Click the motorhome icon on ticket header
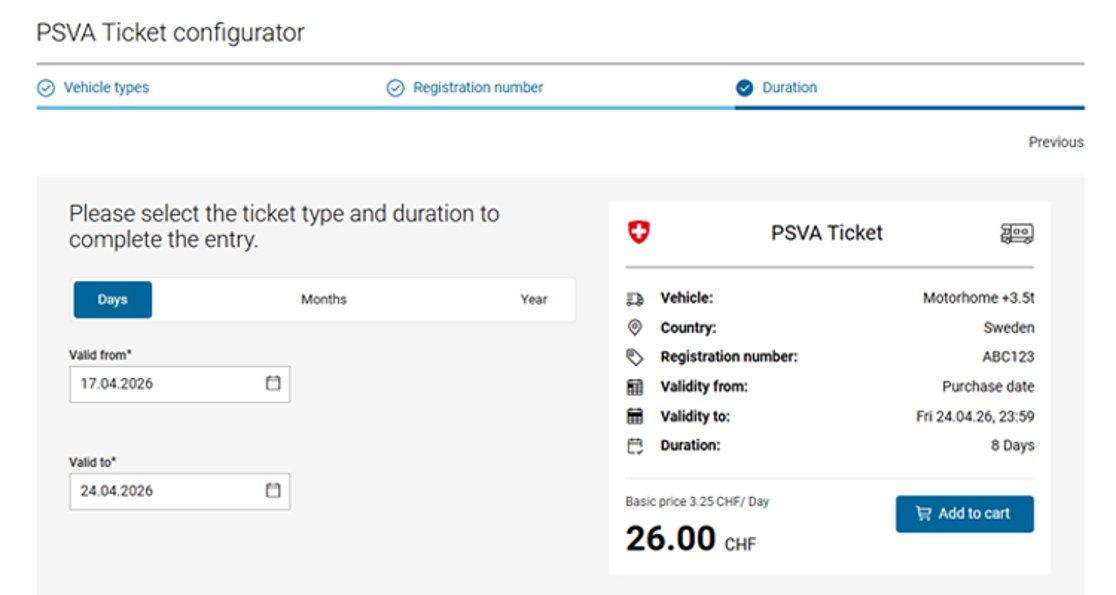The width and height of the screenshot is (1116, 595). [x=1017, y=234]
